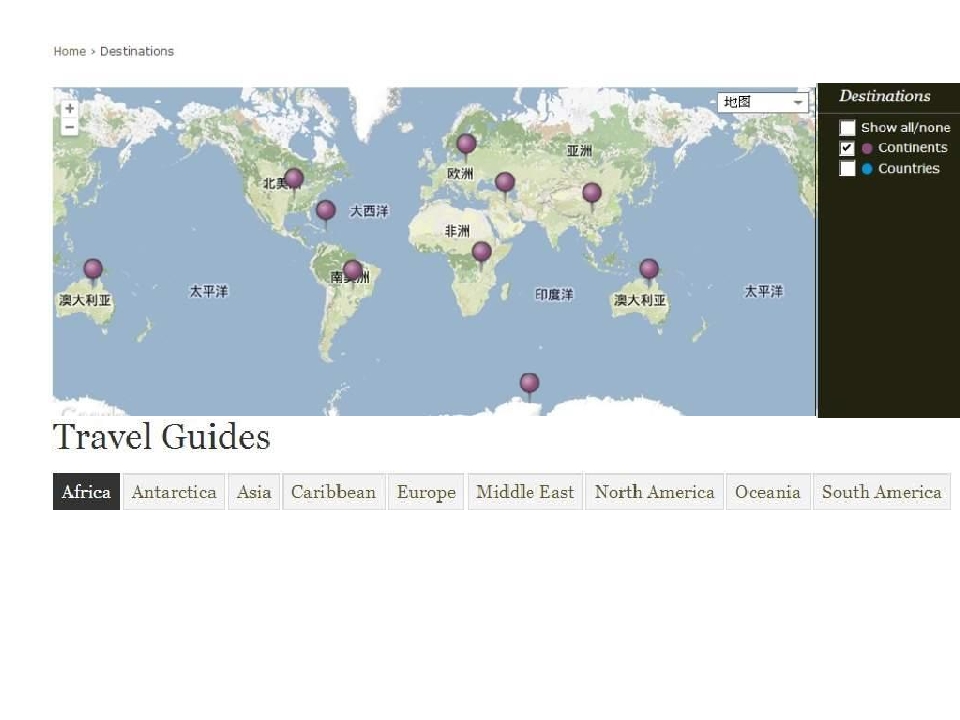Click the Africa map pin
Screen dimensions: 960x720
click(x=482, y=251)
